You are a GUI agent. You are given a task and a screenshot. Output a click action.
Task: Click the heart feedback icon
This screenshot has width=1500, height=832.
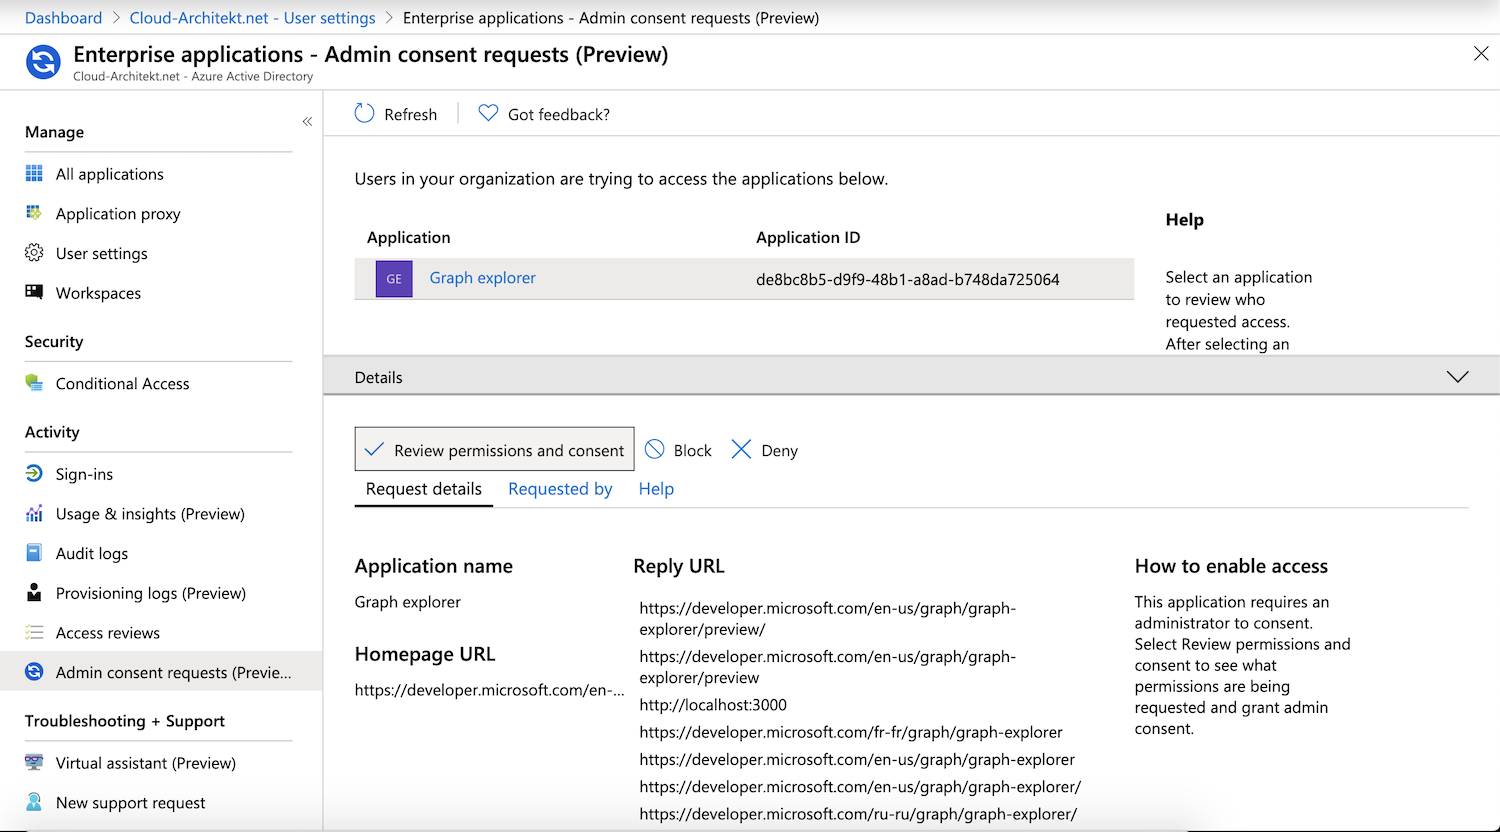[x=488, y=114]
